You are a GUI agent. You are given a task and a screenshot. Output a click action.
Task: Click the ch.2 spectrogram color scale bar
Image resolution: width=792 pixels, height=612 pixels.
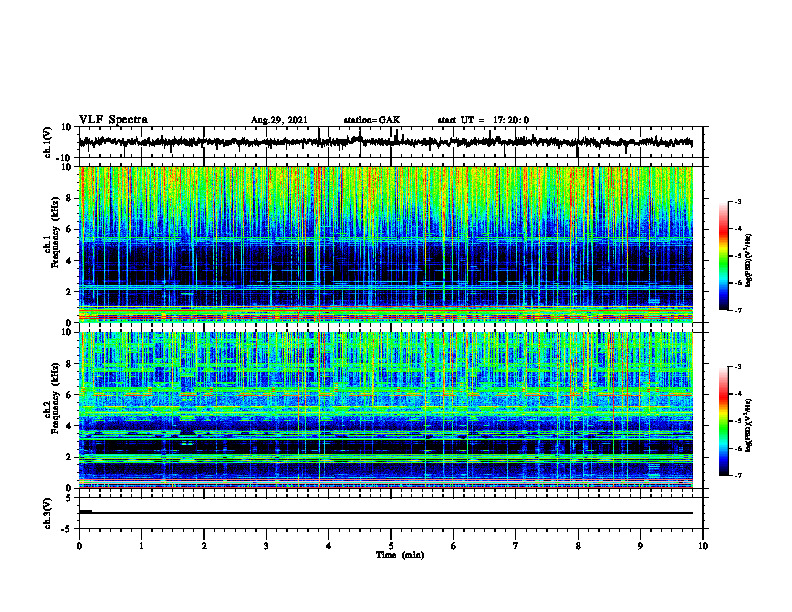tap(723, 421)
